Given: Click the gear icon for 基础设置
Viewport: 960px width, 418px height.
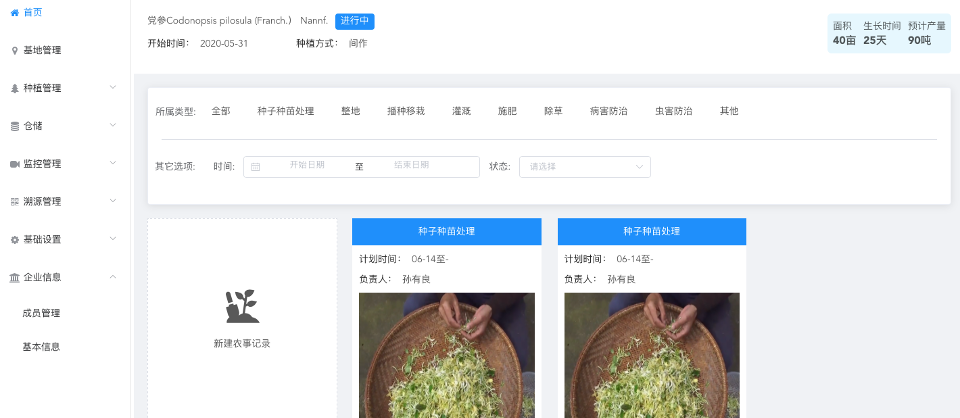Looking at the screenshot, I should (x=15, y=240).
